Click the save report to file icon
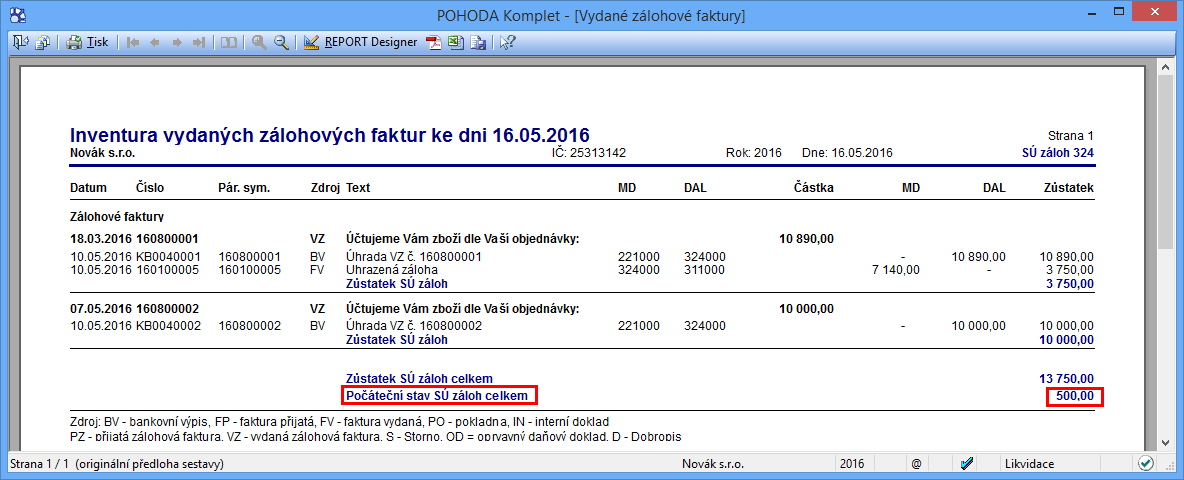Screen dimensions: 1184x480 coord(478,42)
